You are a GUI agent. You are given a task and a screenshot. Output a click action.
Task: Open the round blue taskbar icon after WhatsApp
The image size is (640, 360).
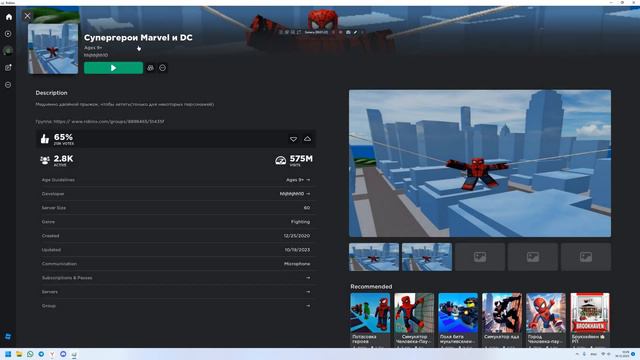[x=41, y=354]
